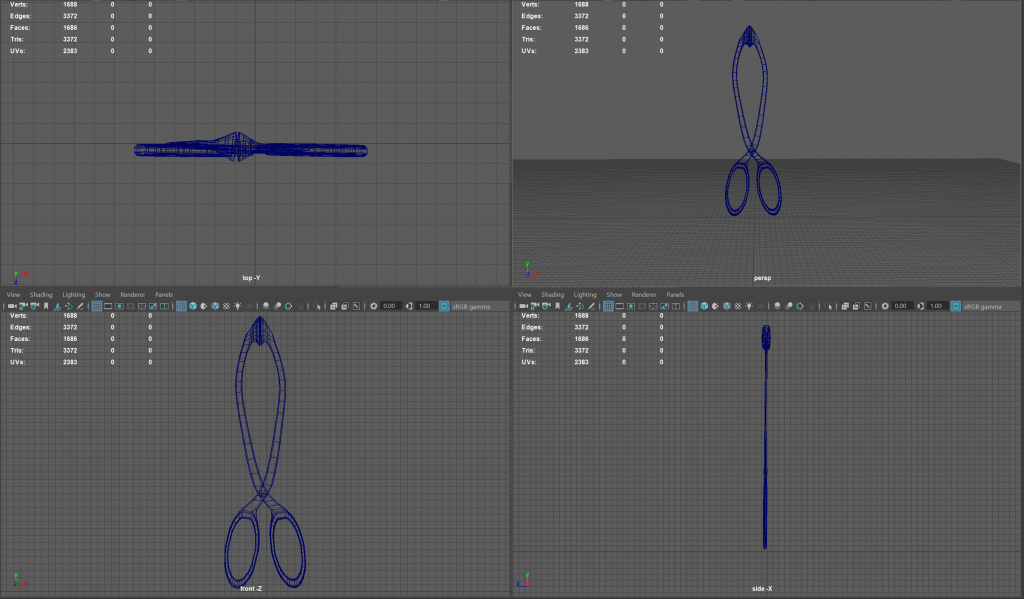Open the Panels menu of side view

coord(675,295)
